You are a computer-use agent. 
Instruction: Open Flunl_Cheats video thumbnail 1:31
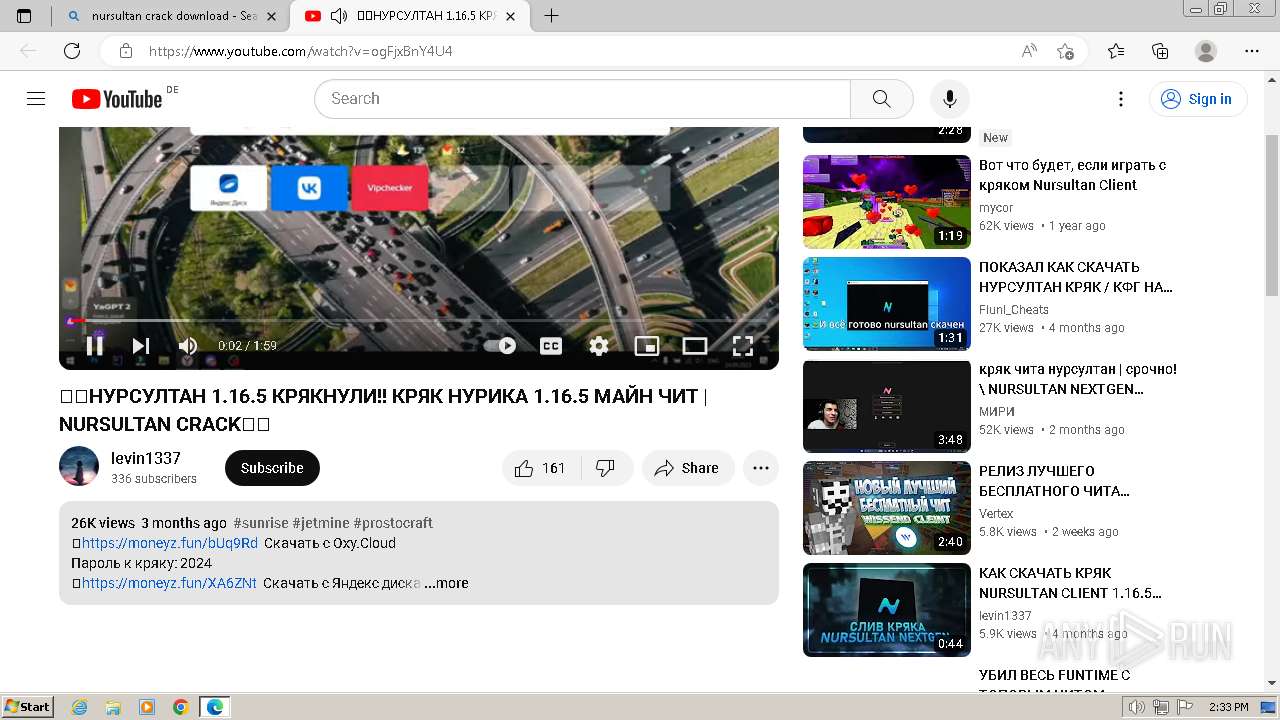coord(887,304)
